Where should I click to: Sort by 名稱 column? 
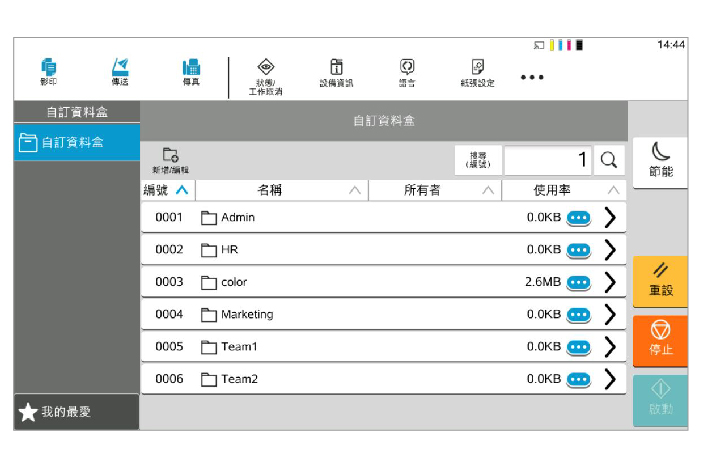pyautogui.click(x=282, y=190)
